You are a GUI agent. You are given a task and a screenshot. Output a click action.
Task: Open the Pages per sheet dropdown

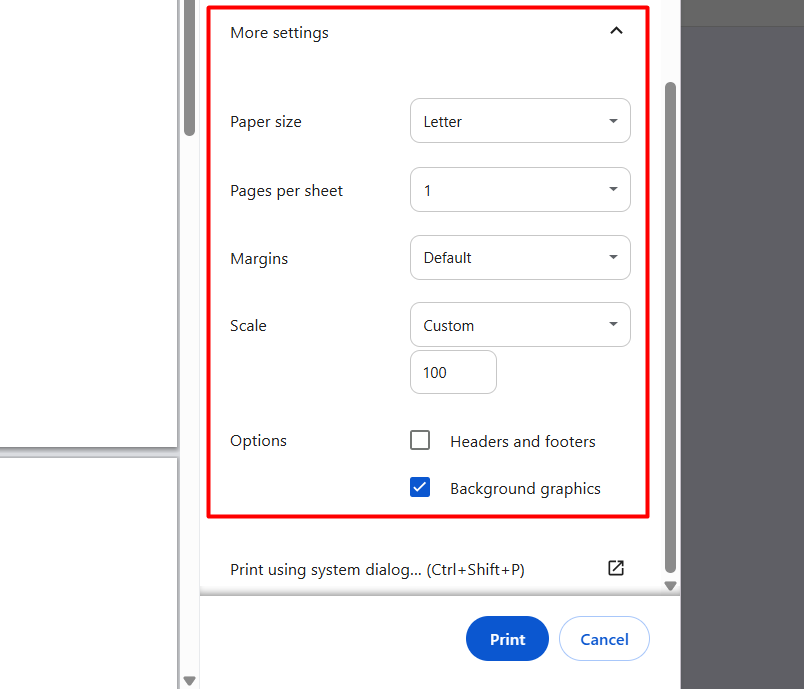point(520,190)
